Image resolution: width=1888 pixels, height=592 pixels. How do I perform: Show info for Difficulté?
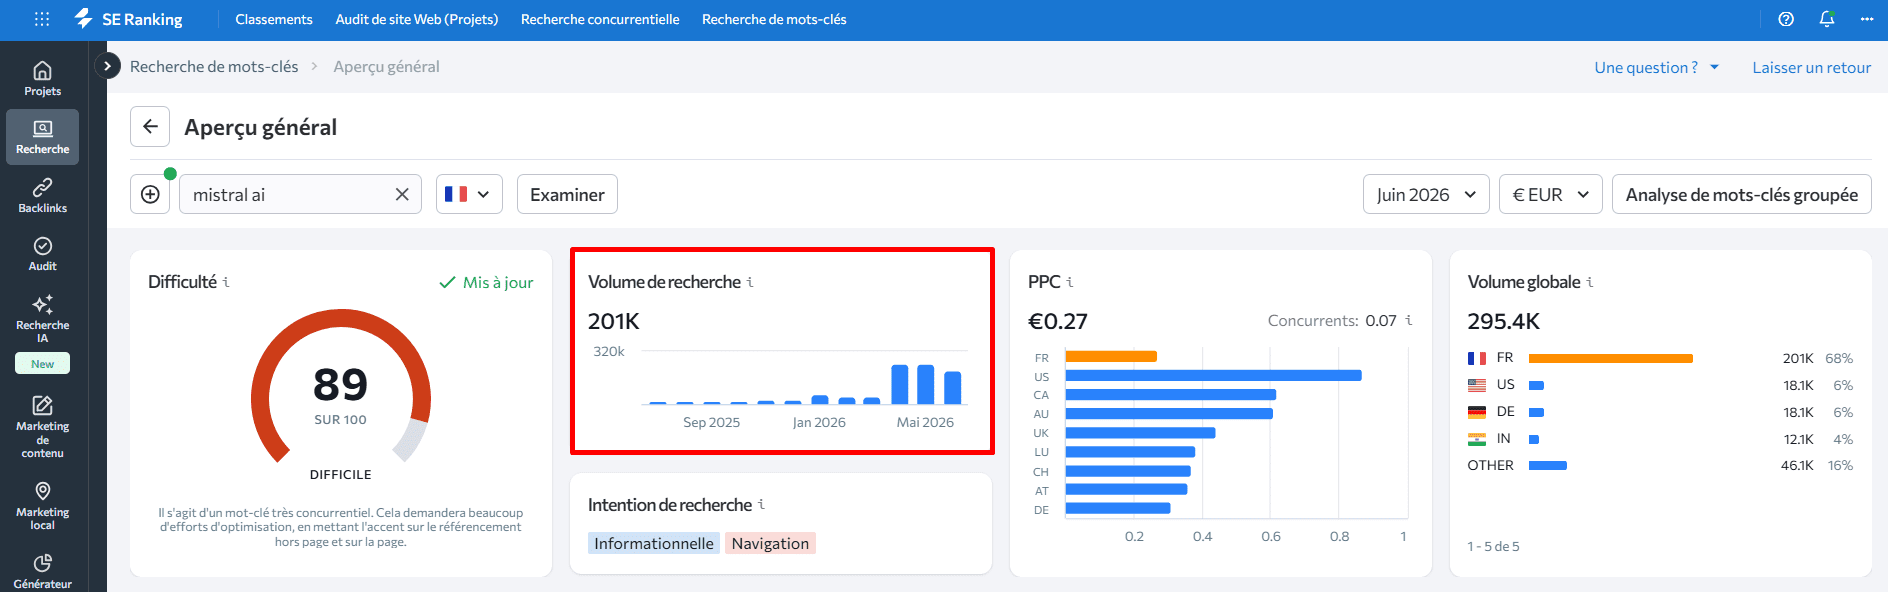point(226,282)
